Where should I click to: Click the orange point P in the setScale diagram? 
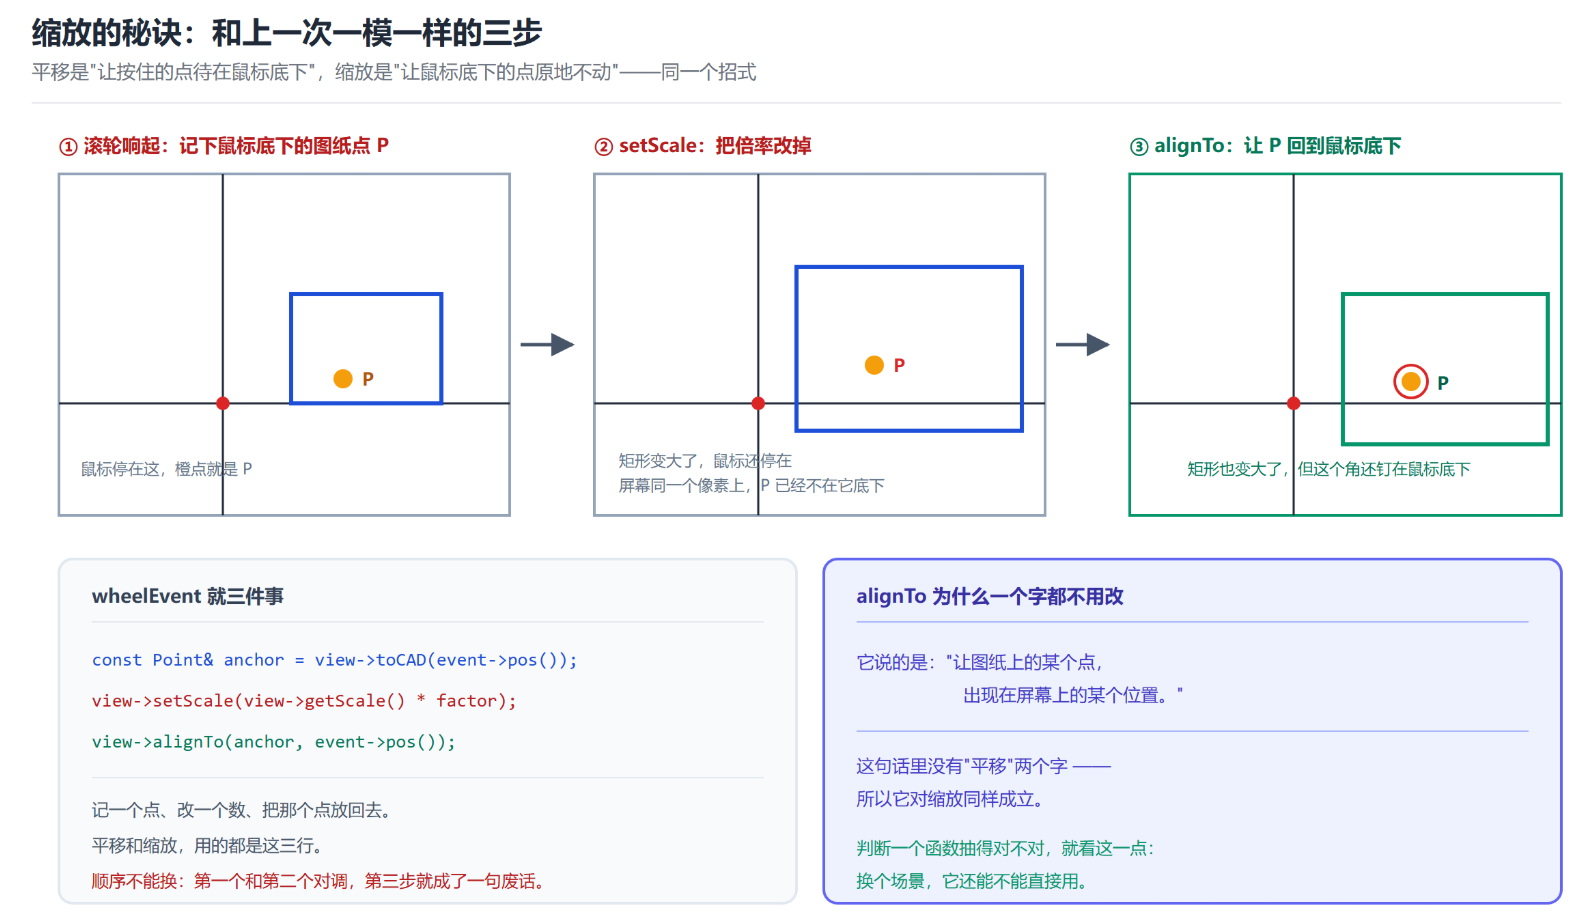874,365
